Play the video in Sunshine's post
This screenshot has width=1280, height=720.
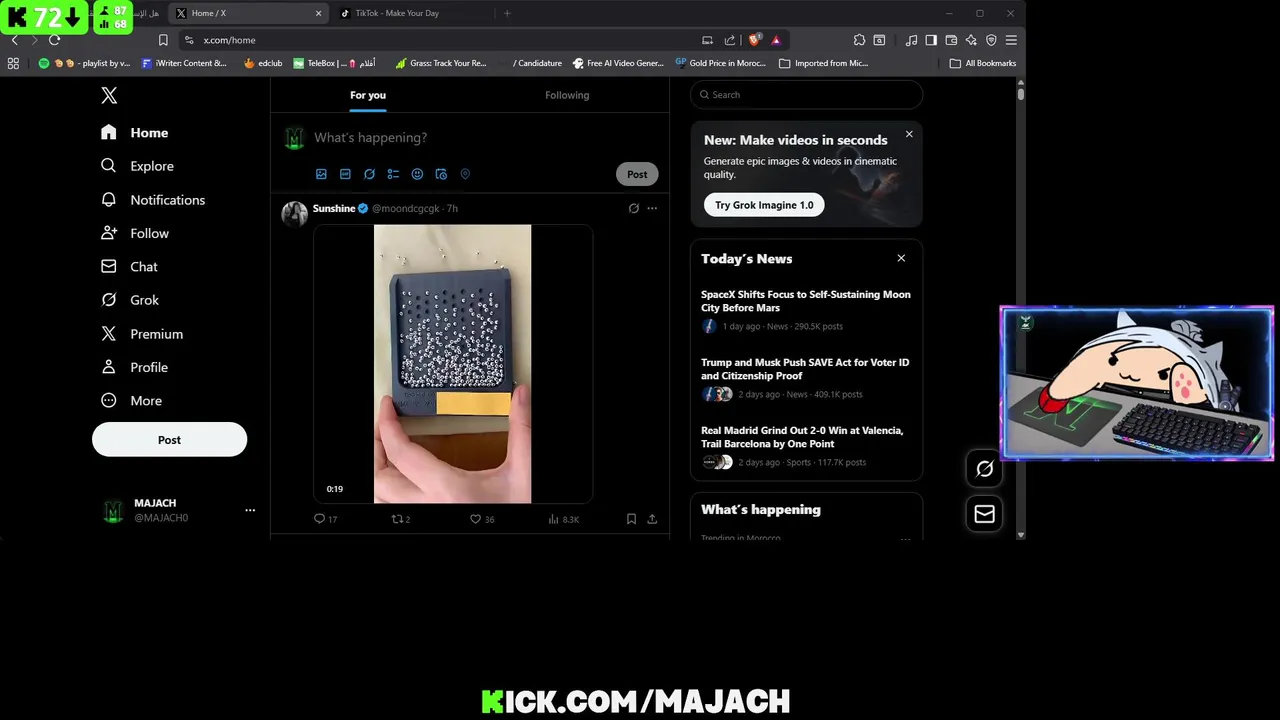click(x=452, y=364)
